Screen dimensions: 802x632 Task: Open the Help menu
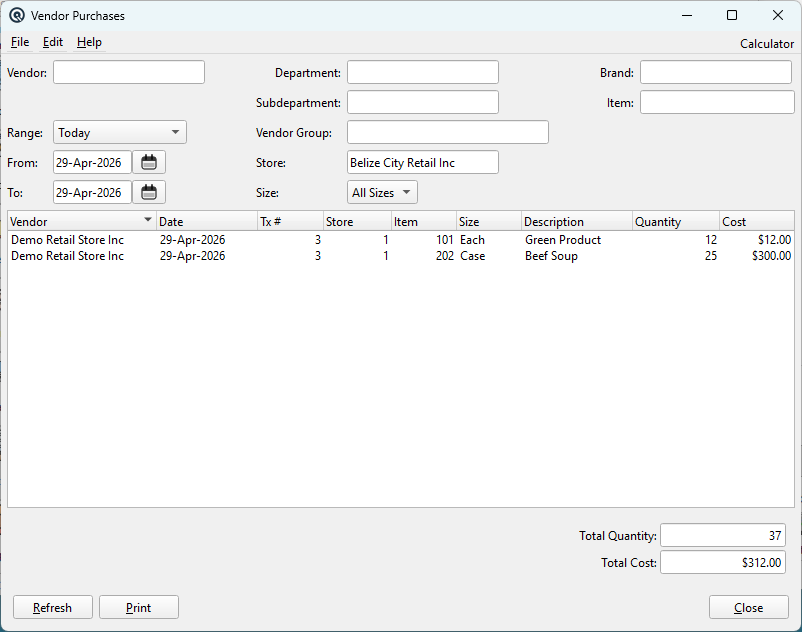[x=89, y=42]
